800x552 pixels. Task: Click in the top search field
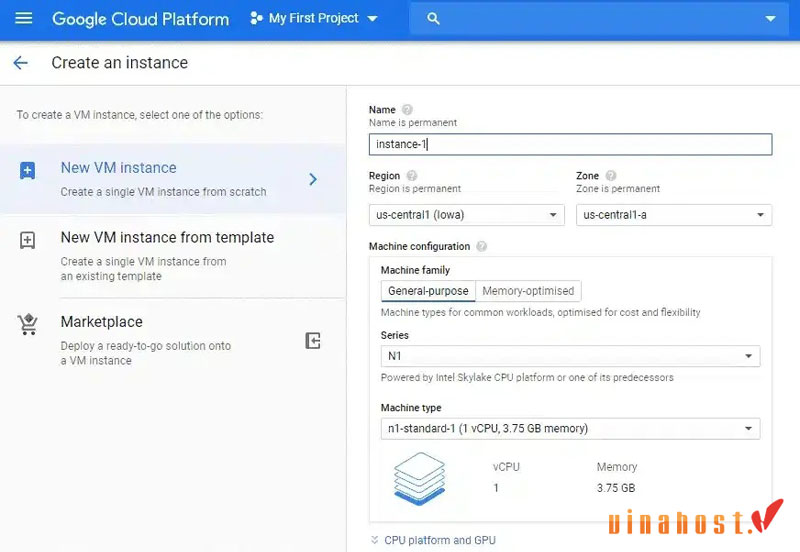click(598, 19)
